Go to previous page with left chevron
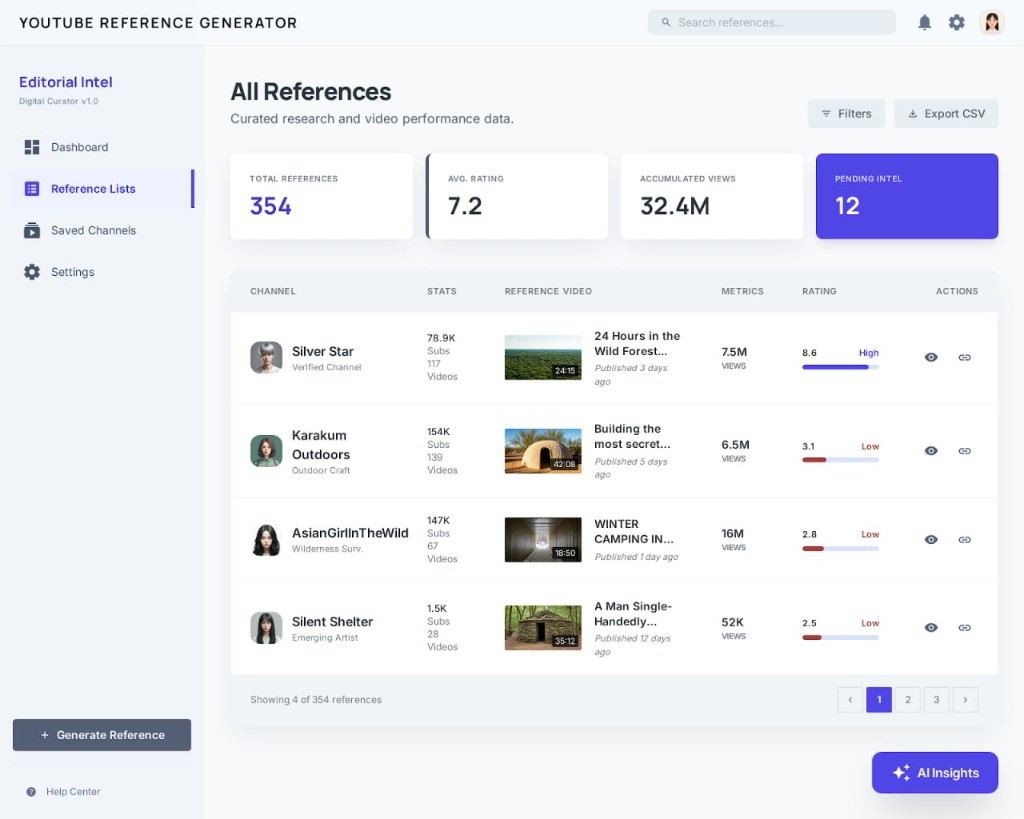Screen dimensions: 1024x819 pyautogui.click(x=850, y=700)
